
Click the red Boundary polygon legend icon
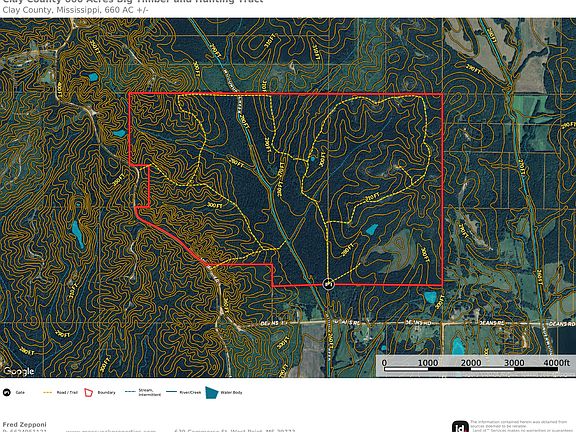(x=89, y=392)
